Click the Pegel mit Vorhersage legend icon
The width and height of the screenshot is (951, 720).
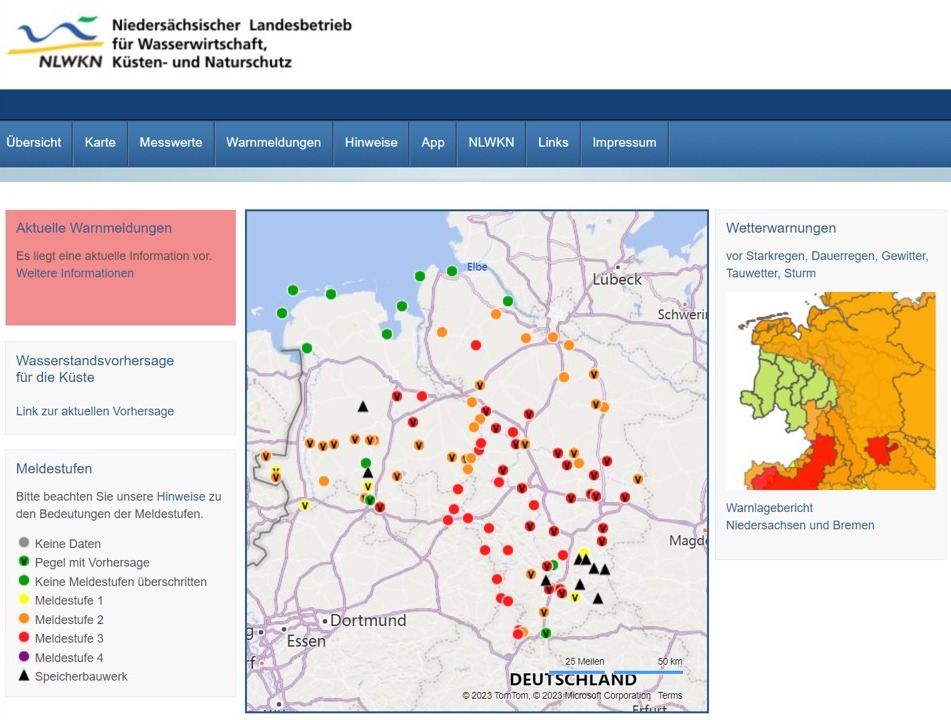(24, 562)
